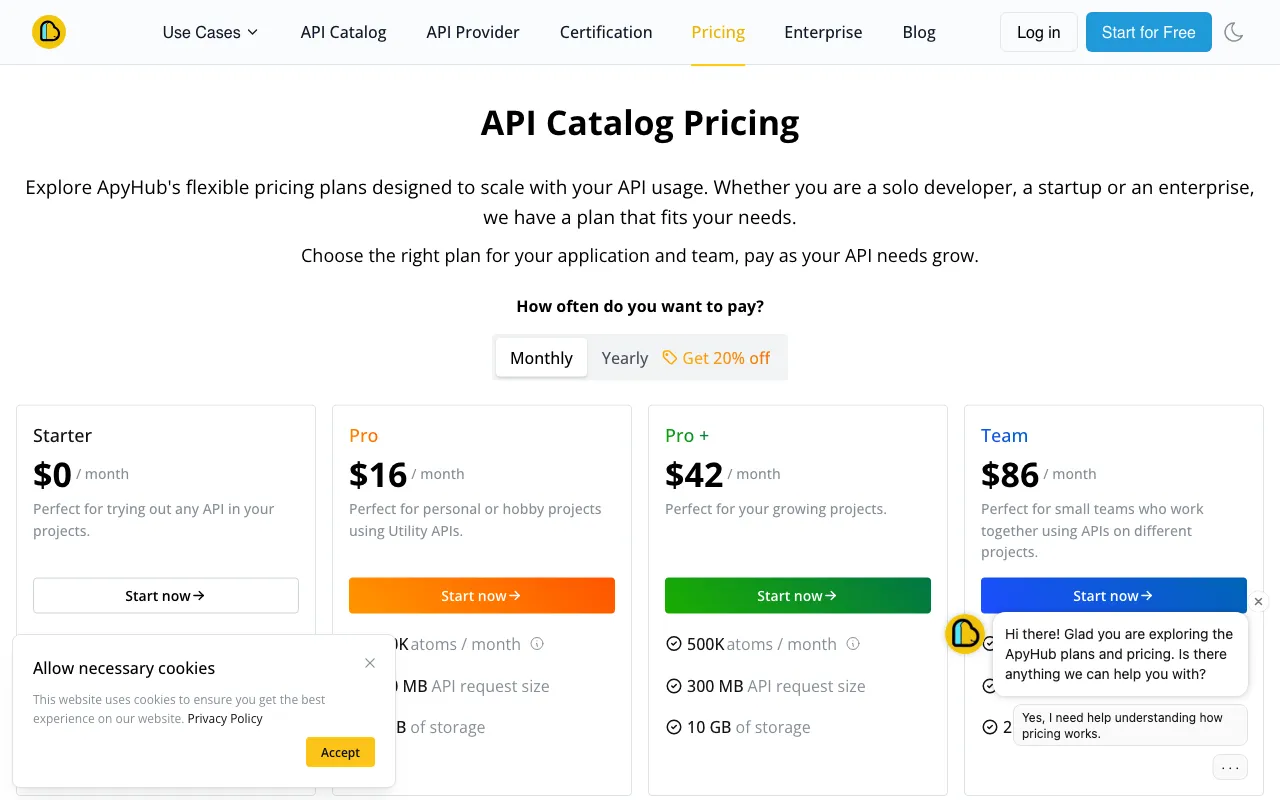Click the '$86' Team price
1280x800 pixels.
(x=1010, y=474)
